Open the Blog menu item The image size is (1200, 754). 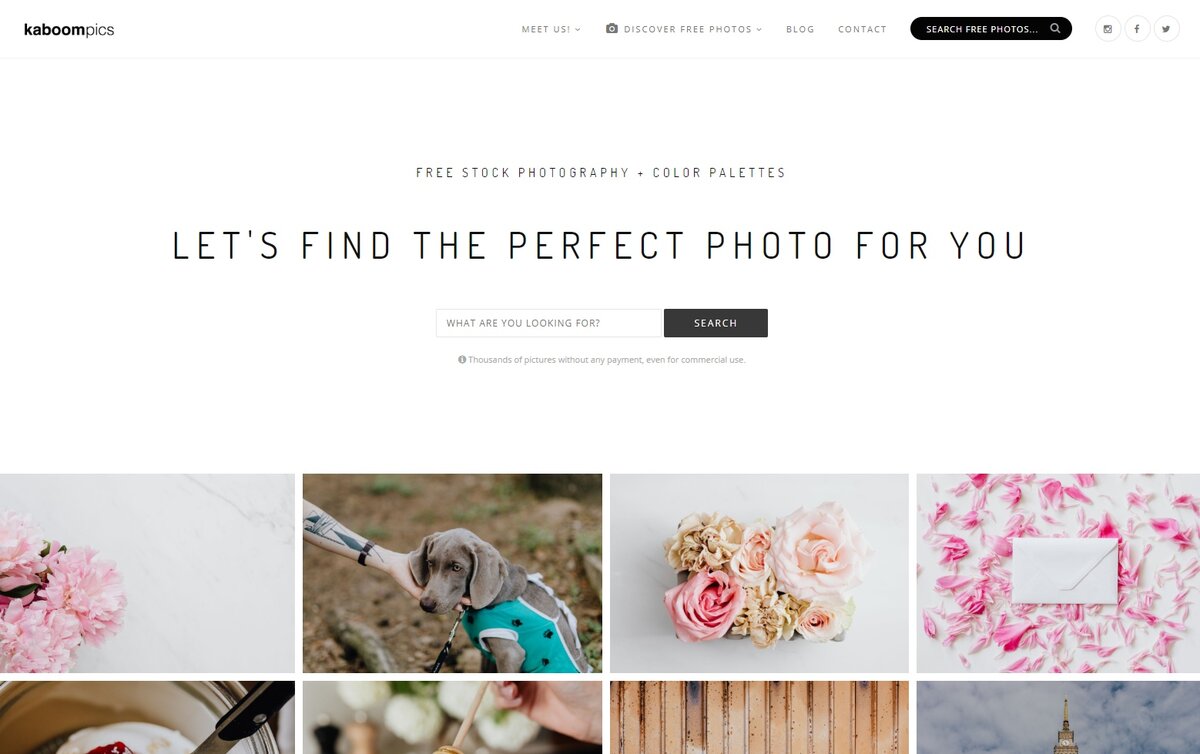[x=800, y=29]
